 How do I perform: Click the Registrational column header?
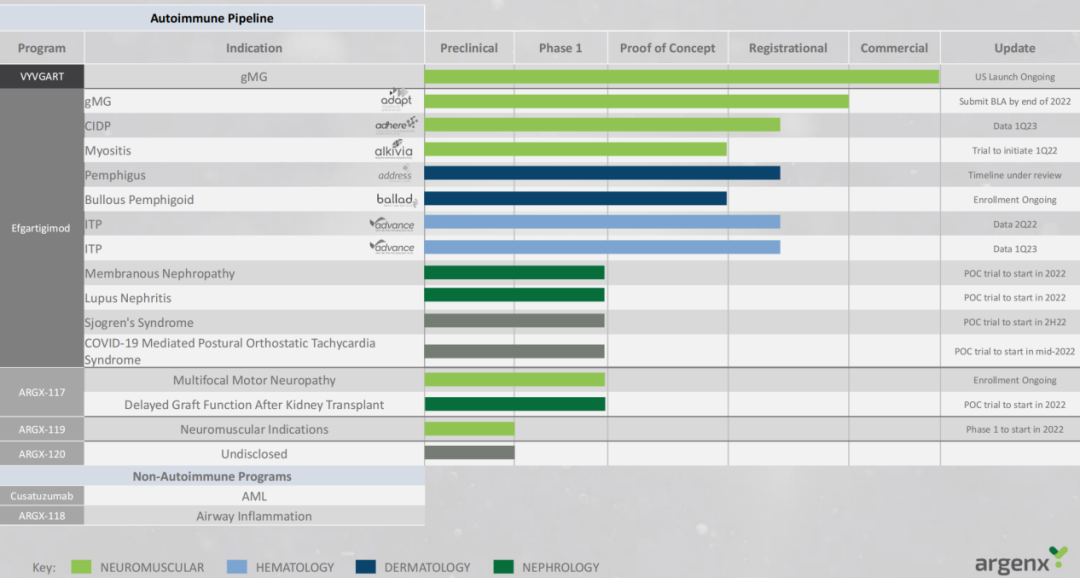click(788, 48)
